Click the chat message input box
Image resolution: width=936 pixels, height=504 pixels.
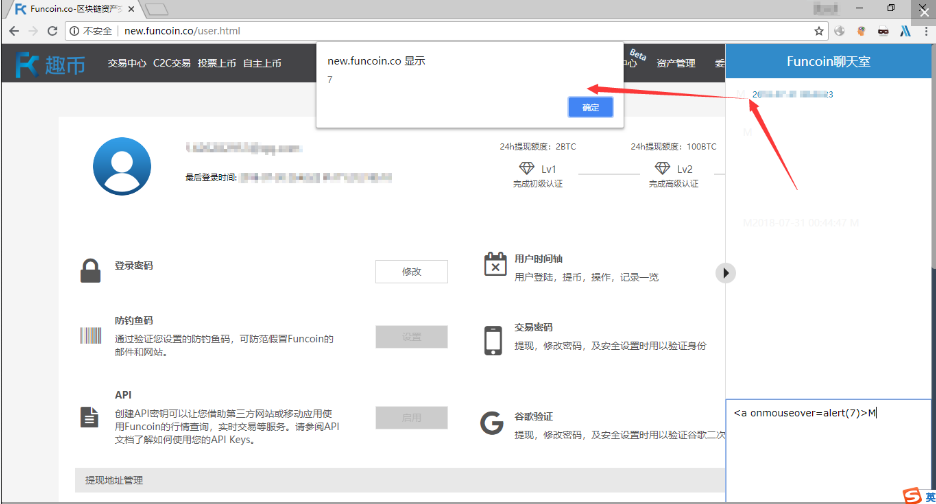click(829, 451)
